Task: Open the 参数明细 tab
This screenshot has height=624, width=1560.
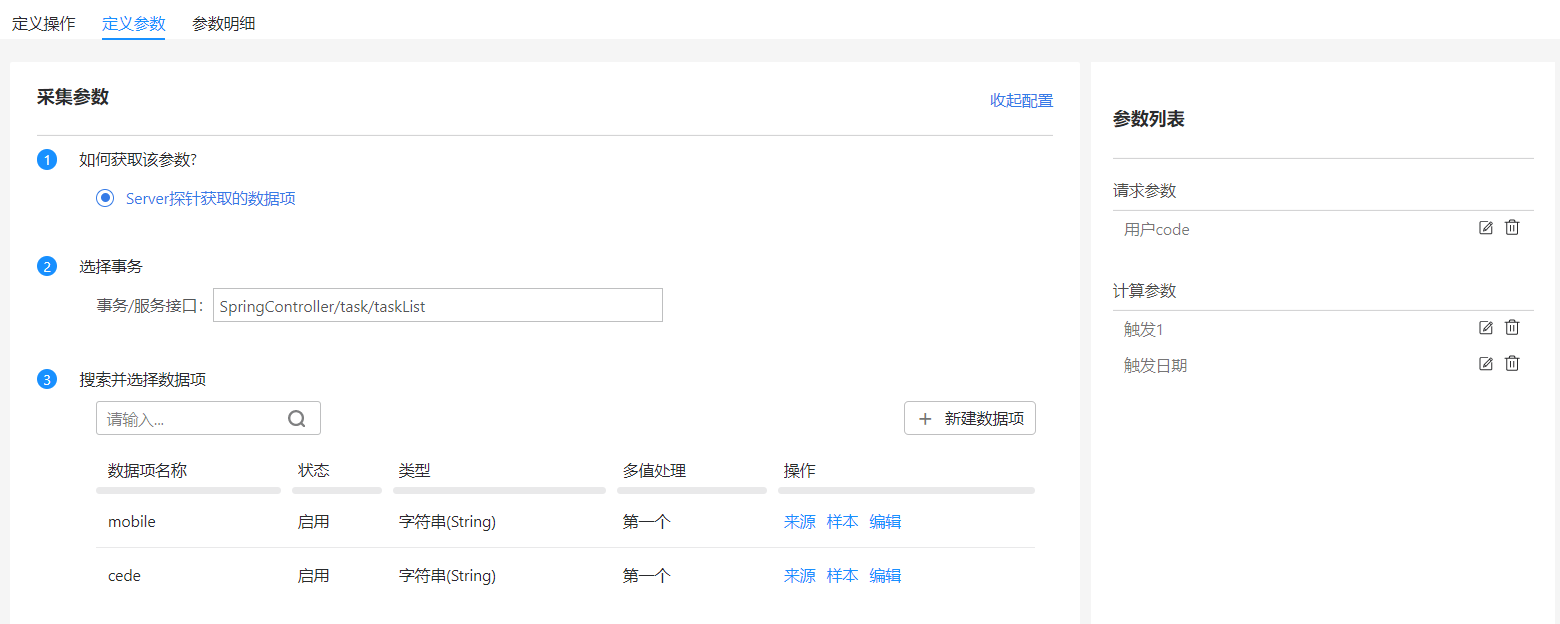Action: click(x=223, y=23)
